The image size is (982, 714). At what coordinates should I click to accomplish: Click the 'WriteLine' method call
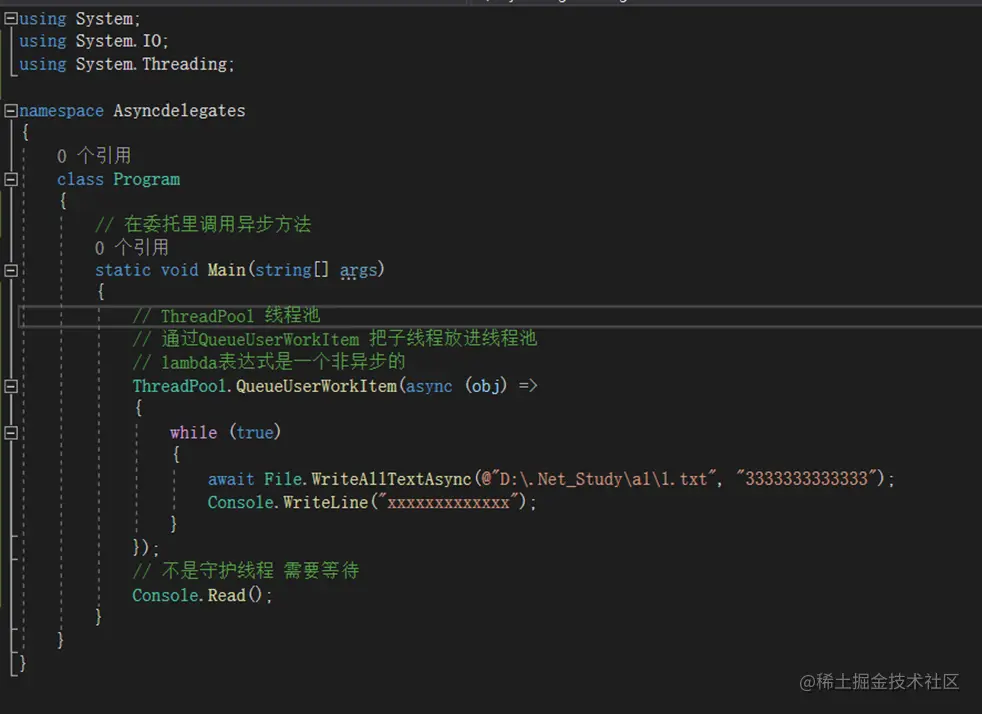(325, 502)
